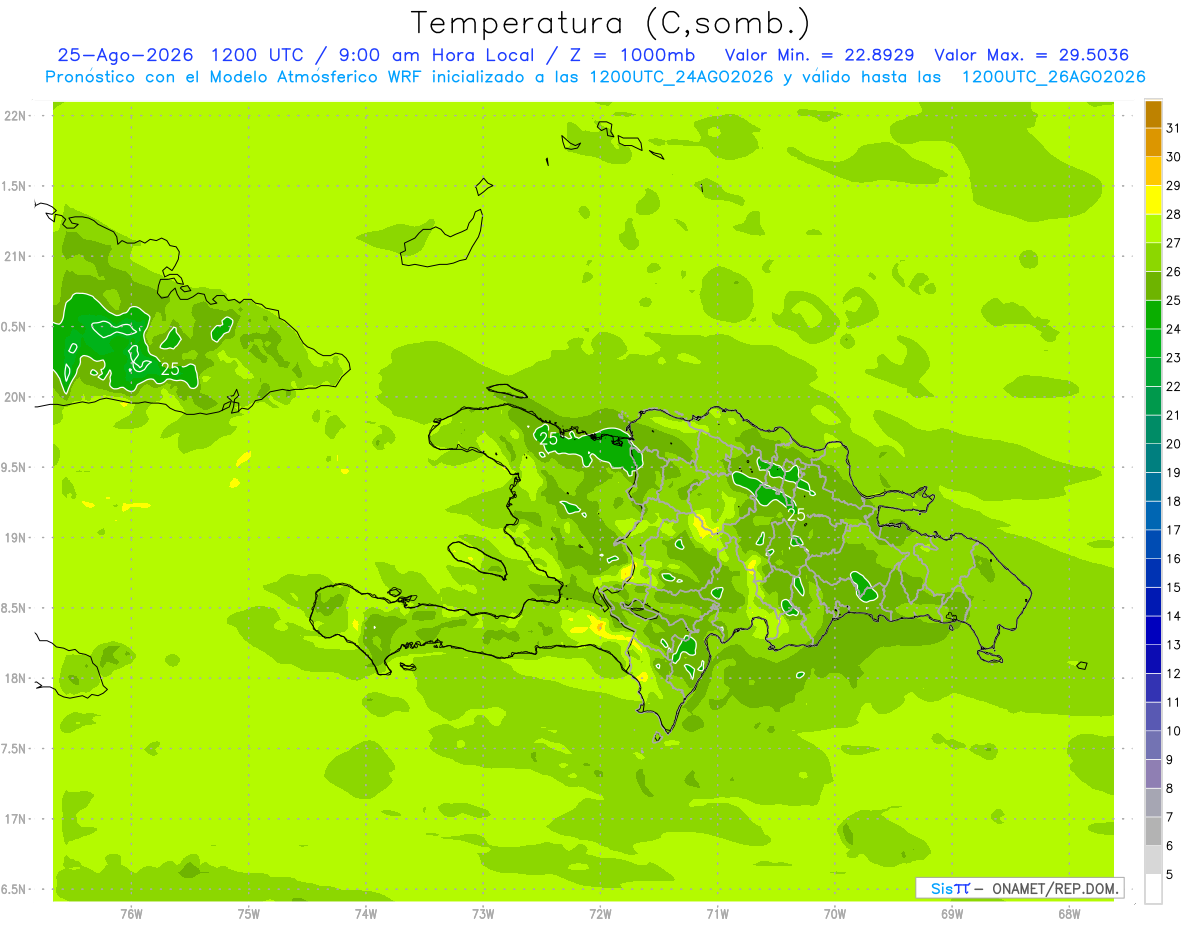Click the "31" colorbar value label
Viewport: 1200px width, 927px height.
coord(1174,128)
